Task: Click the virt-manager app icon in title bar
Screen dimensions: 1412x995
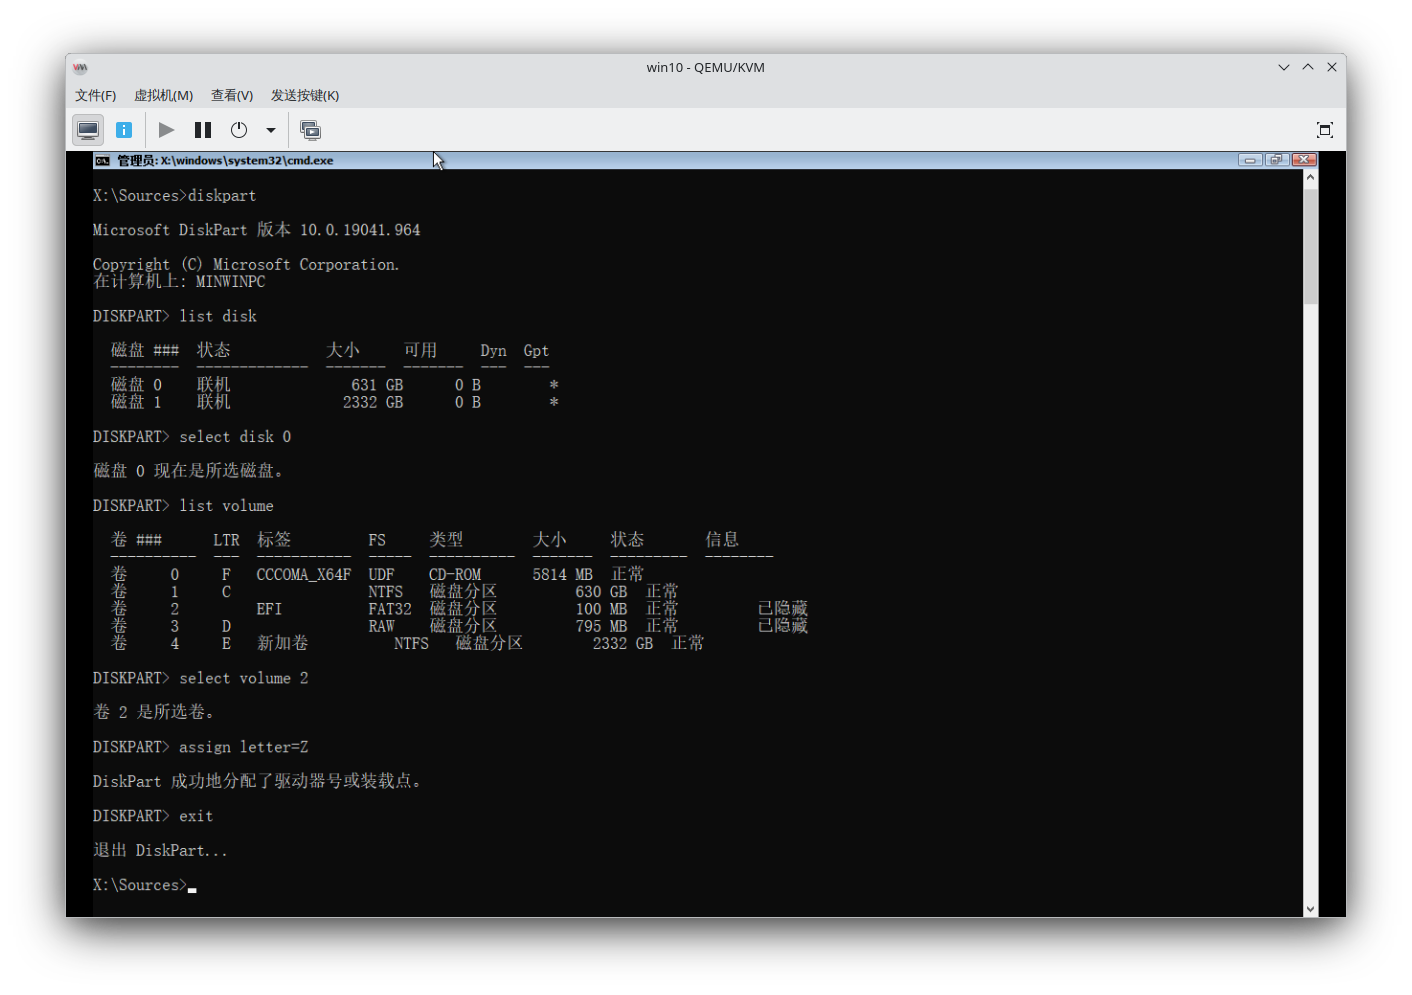Action: pyautogui.click(x=80, y=67)
